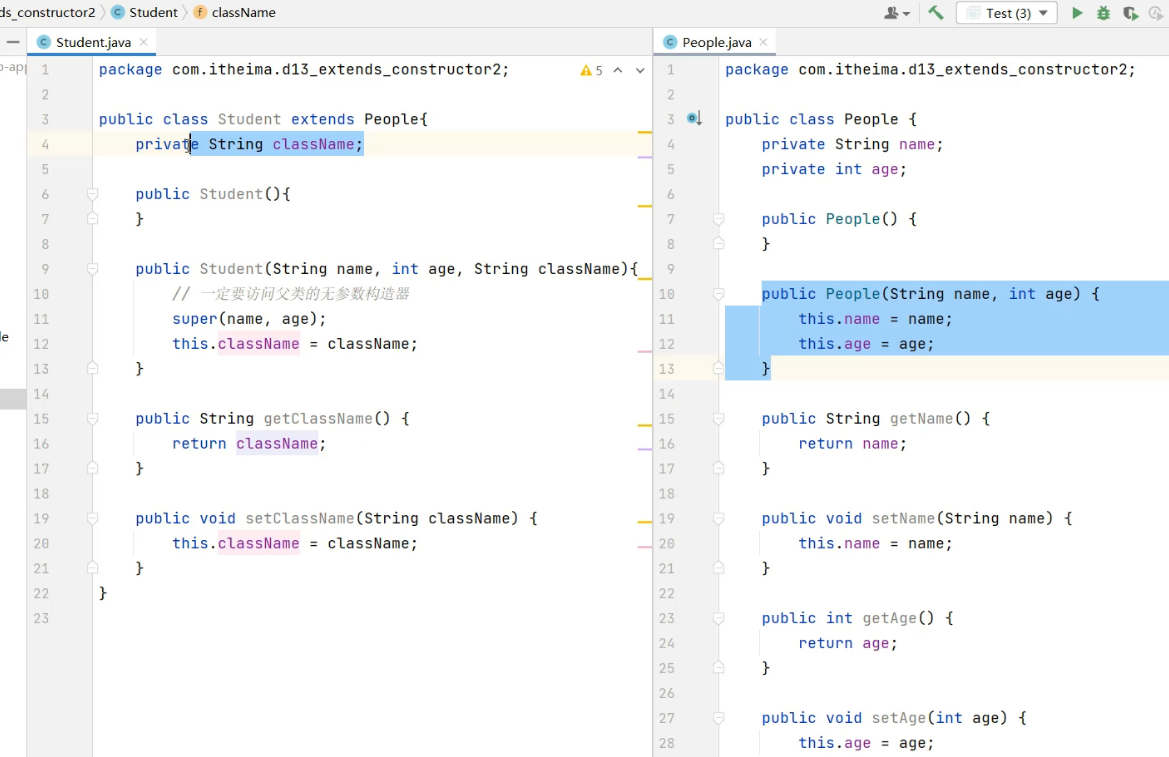Click 'getClassName()' method name in Student.java
This screenshot has height=757, width=1169.
(327, 418)
